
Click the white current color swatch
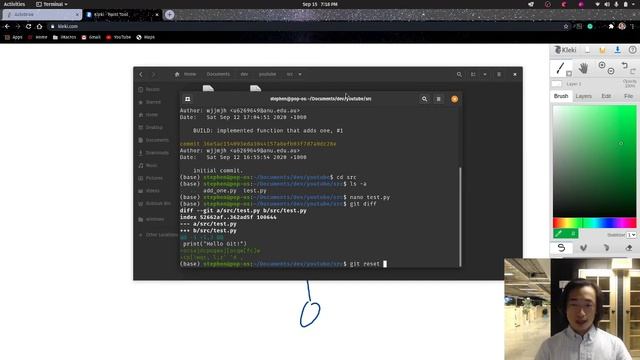click(x=556, y=84)
